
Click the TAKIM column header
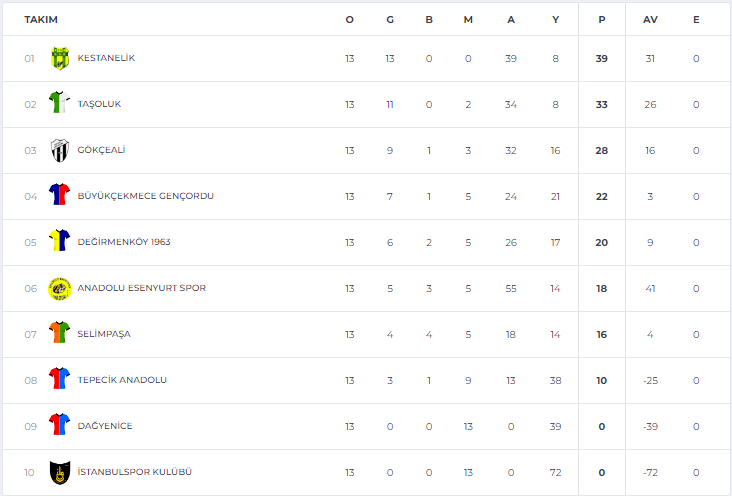[41, 20]
